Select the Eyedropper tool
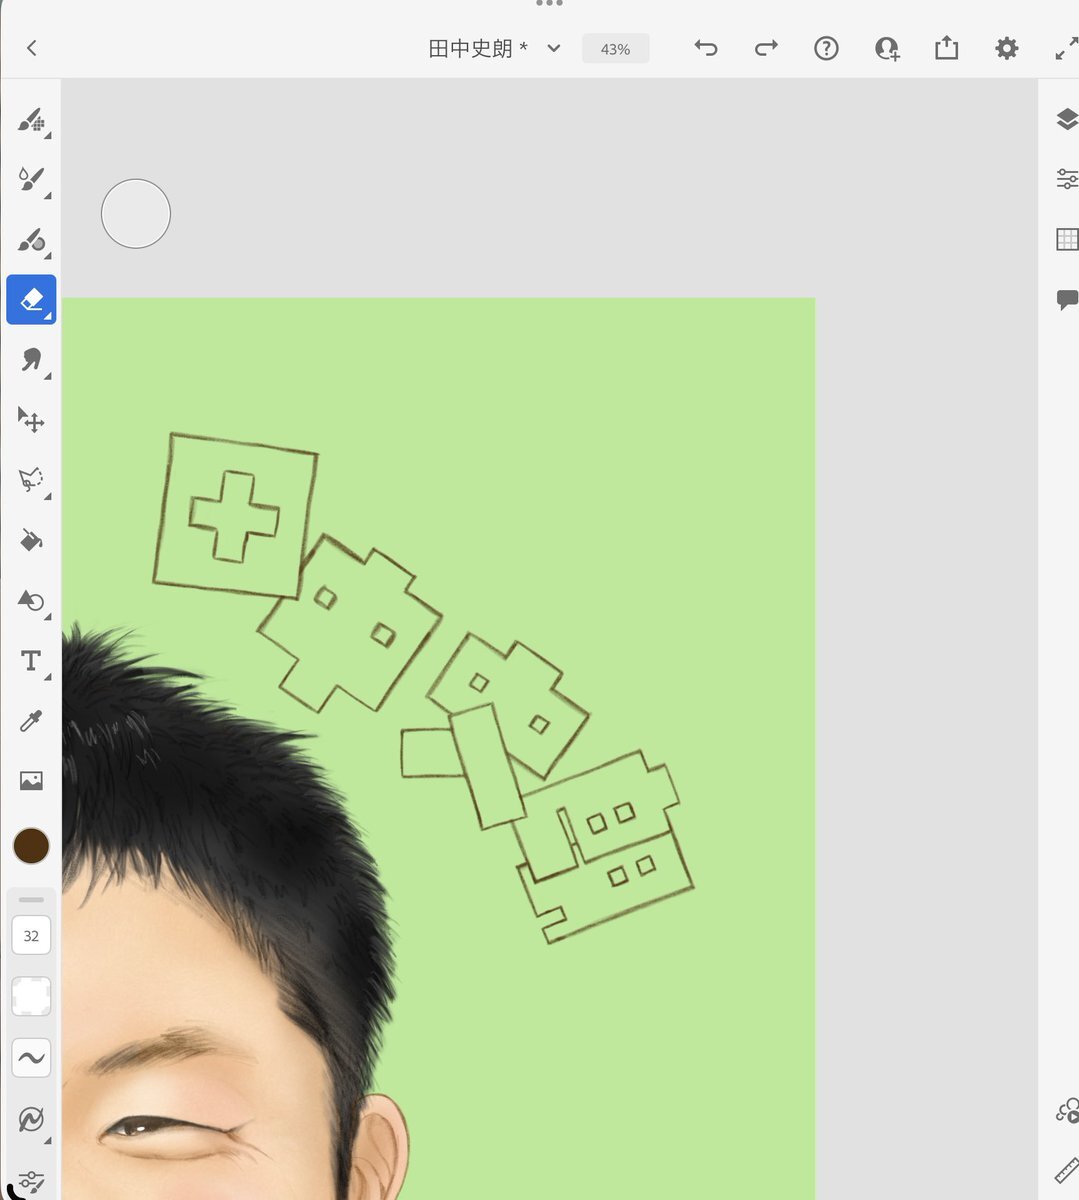The height and width of the screenshot is (1200, 1079). [x=31, y=721]
